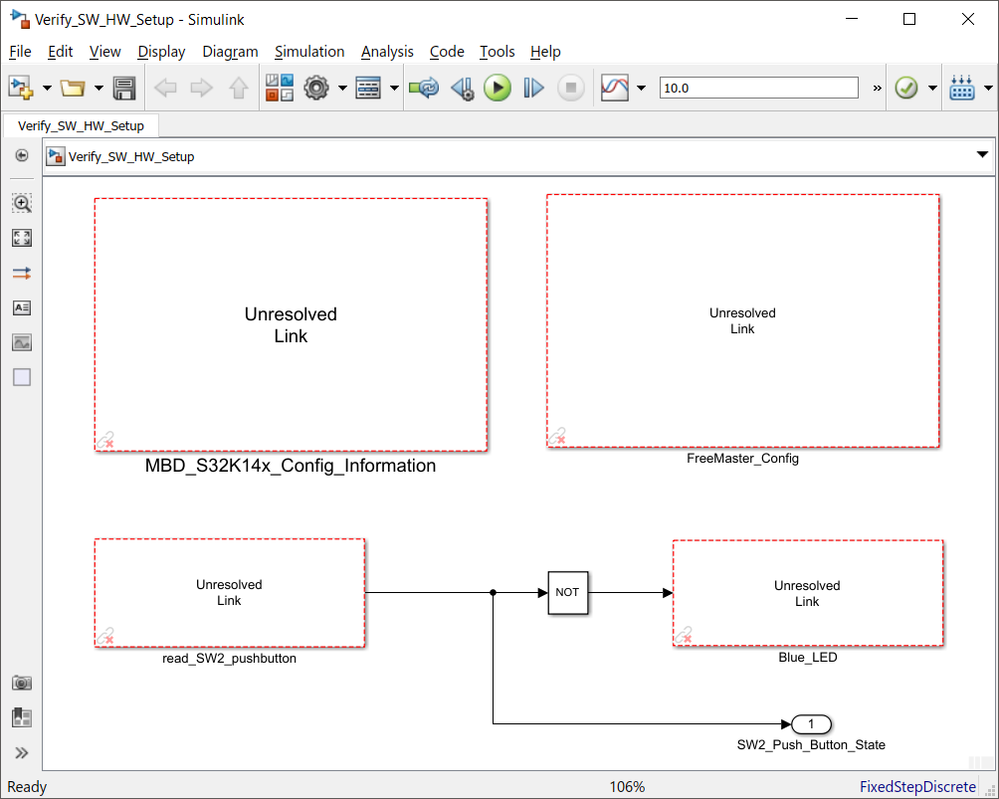The width and height of the screenshot is (999, 799).
Task: Expand the Open recent files arrow
Action: [x=99, y=88]
